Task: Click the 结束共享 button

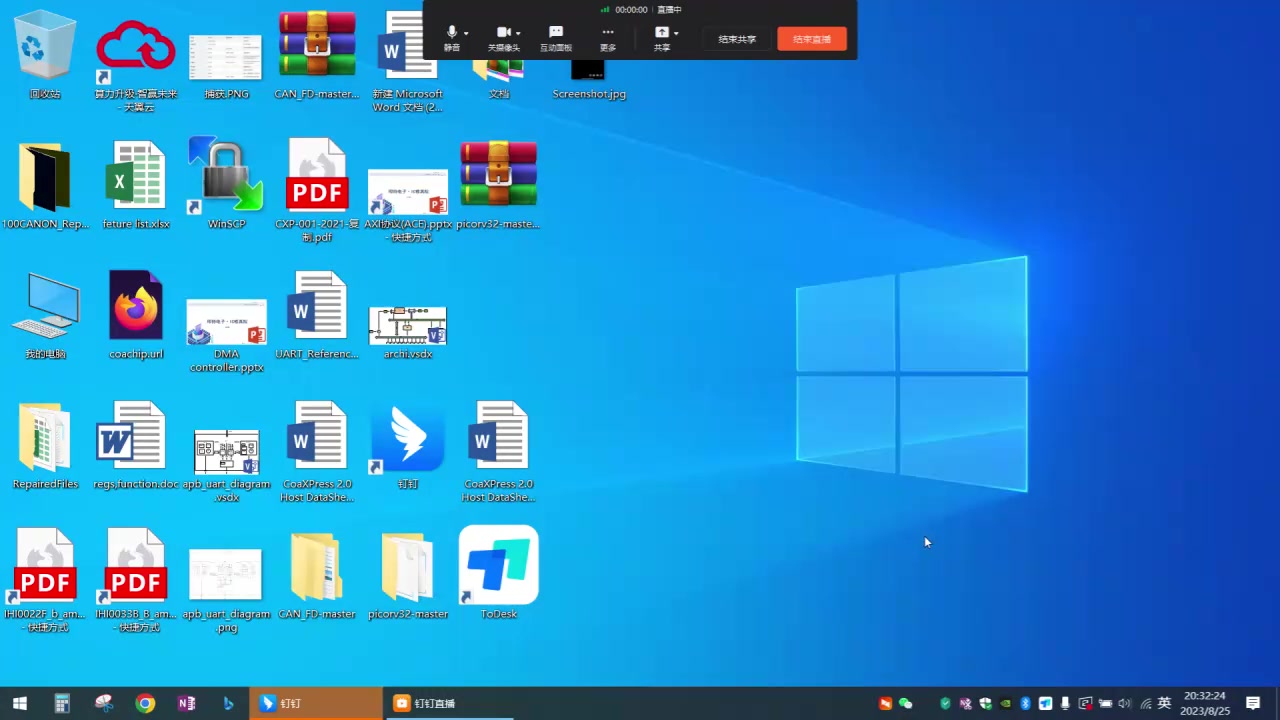Action: 737,39
